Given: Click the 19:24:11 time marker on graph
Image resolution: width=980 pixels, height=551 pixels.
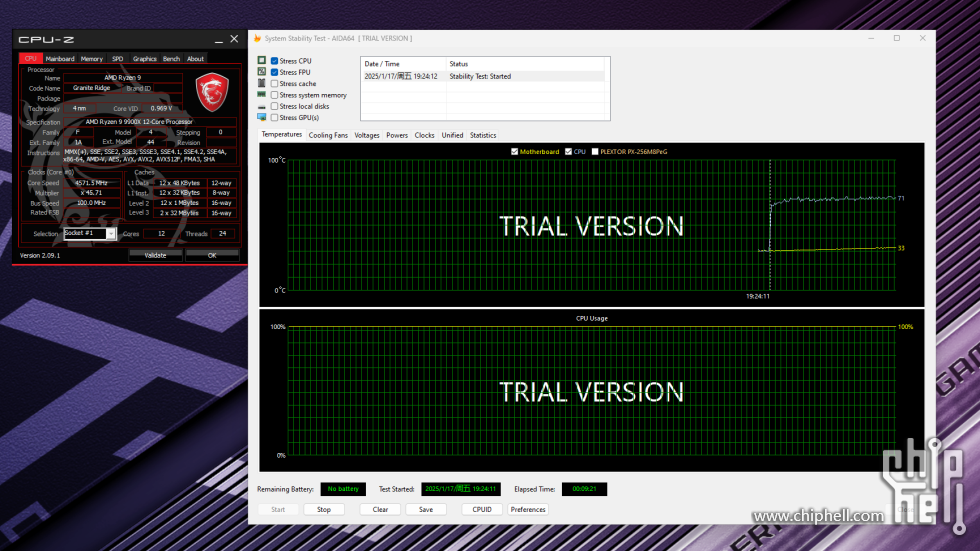Looking at the screenshot, I should [758, 297].
